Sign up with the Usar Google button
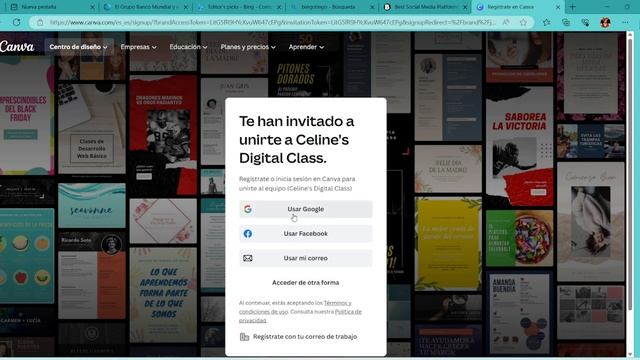The width and height of the screenshot is (640, 360). pos(306,209)
